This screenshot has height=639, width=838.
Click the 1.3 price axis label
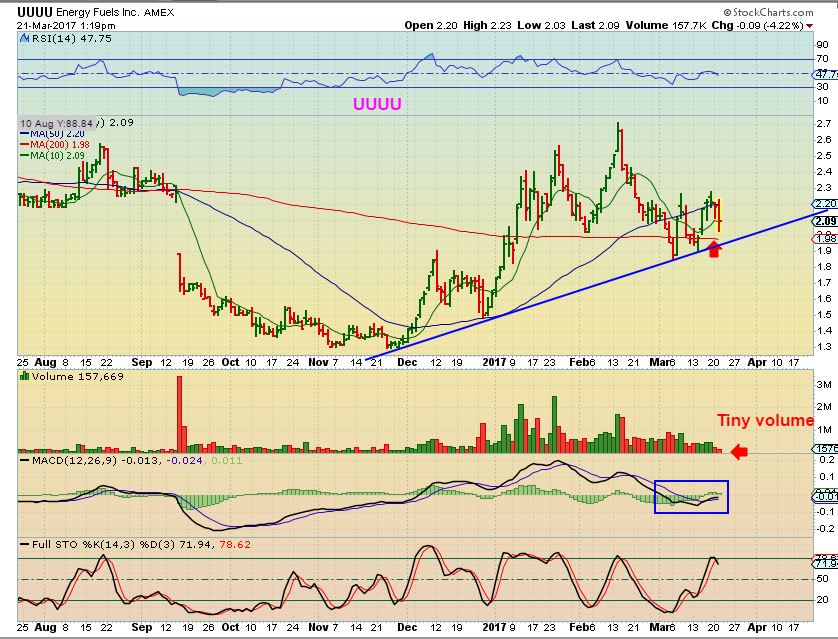[x=824, y=347]
